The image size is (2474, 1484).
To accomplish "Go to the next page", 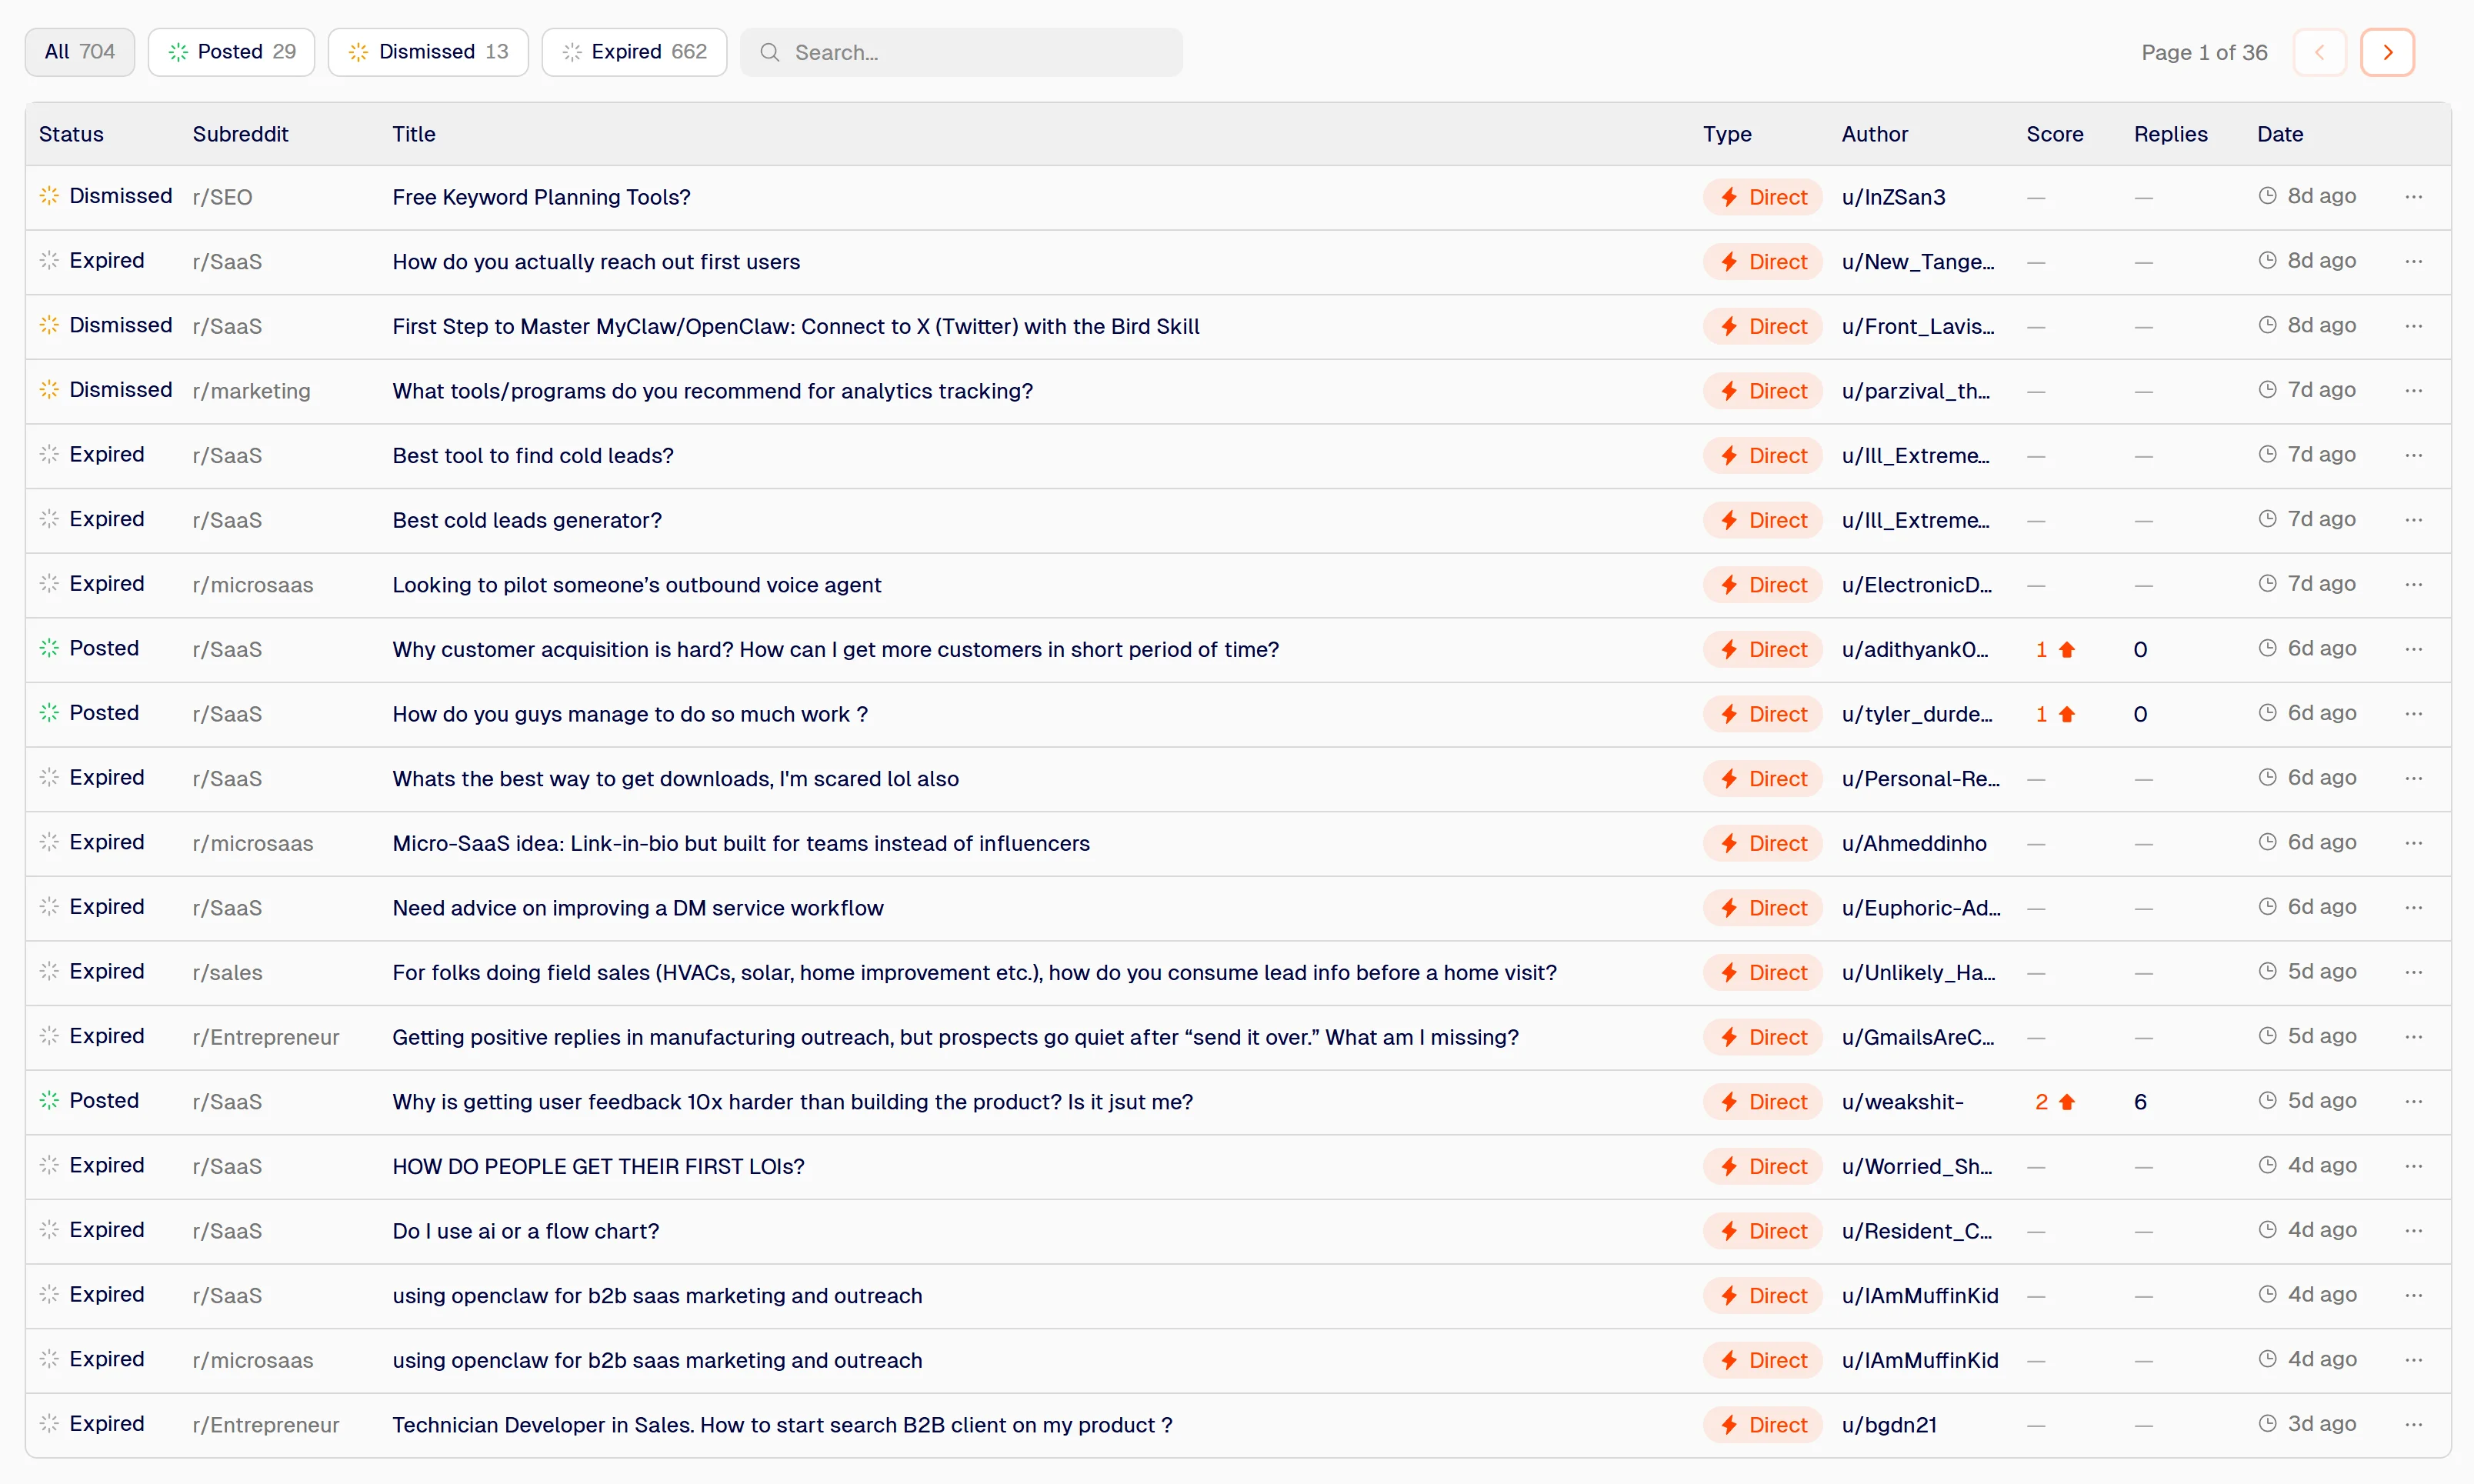I will [2387, 52].
